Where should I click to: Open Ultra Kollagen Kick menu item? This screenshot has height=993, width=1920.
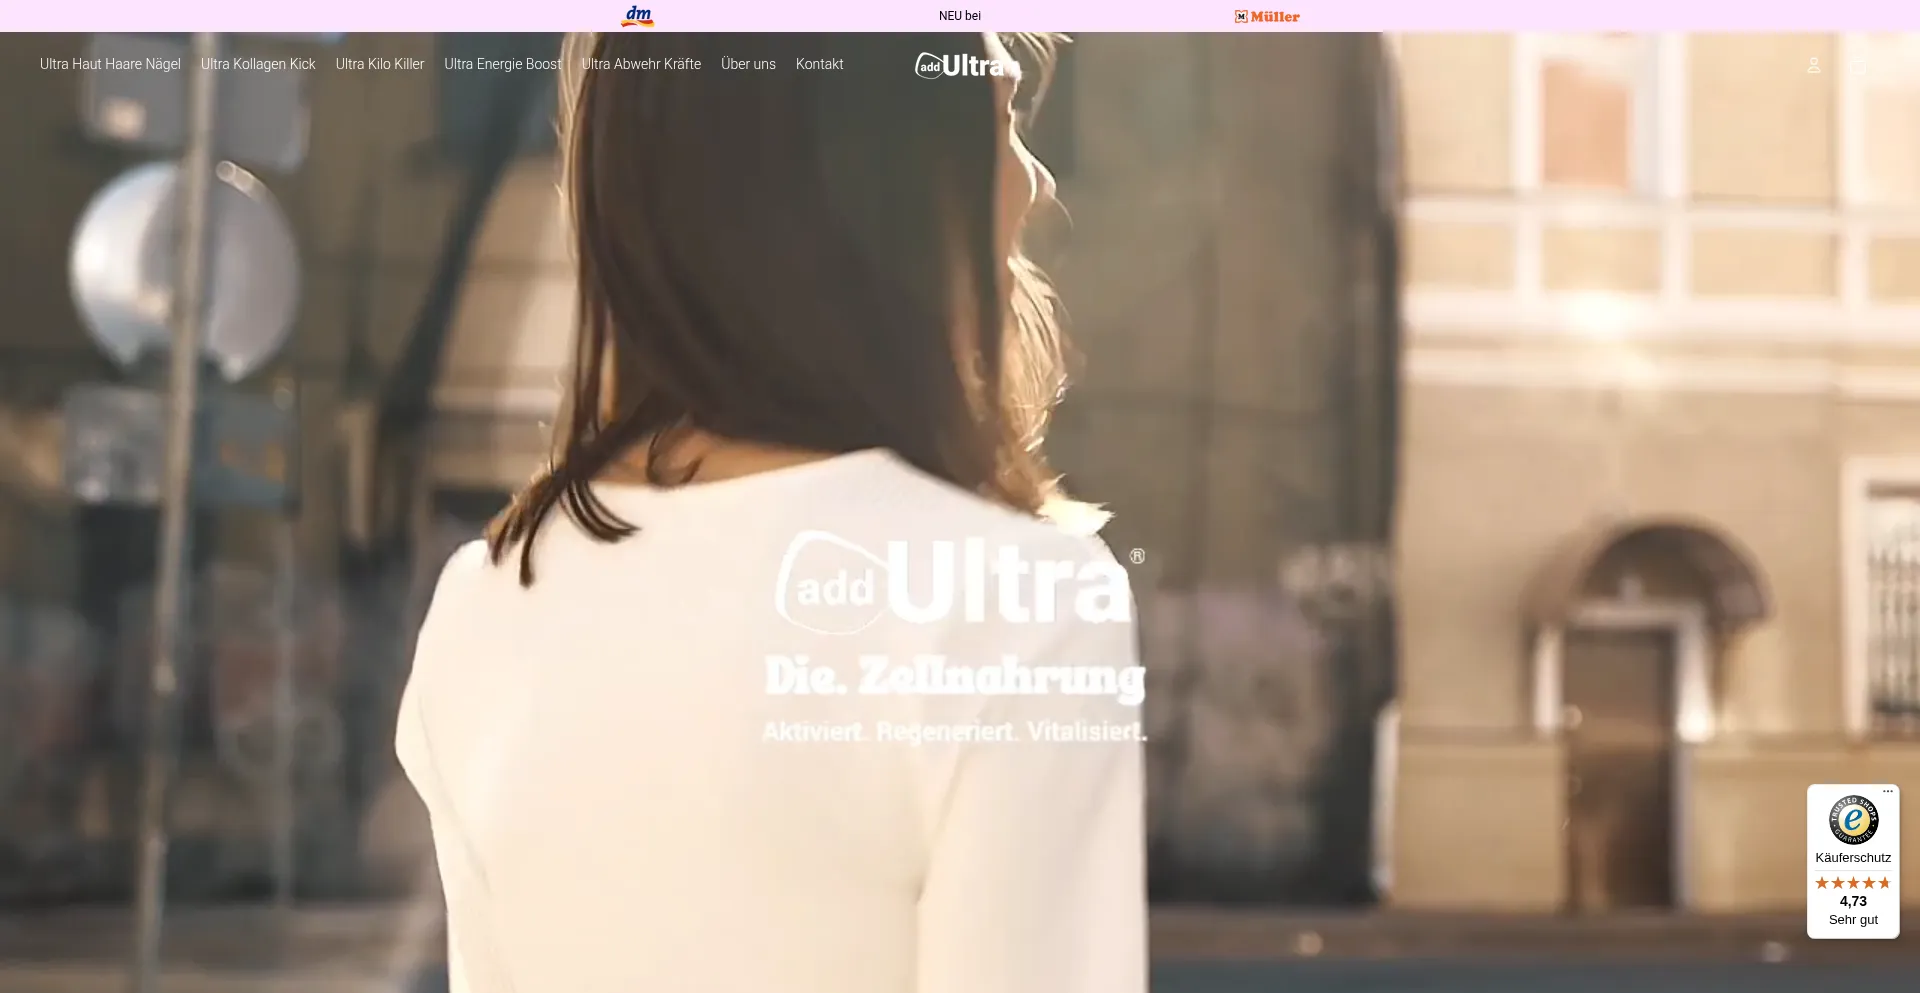258,64
